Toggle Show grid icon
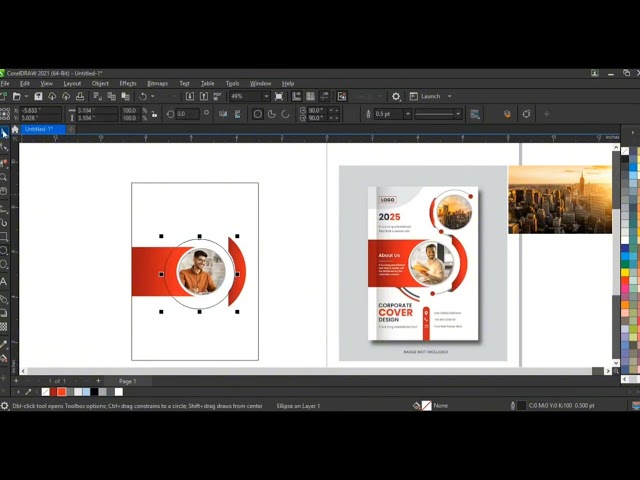640x480 pixels. pos(311,96)
